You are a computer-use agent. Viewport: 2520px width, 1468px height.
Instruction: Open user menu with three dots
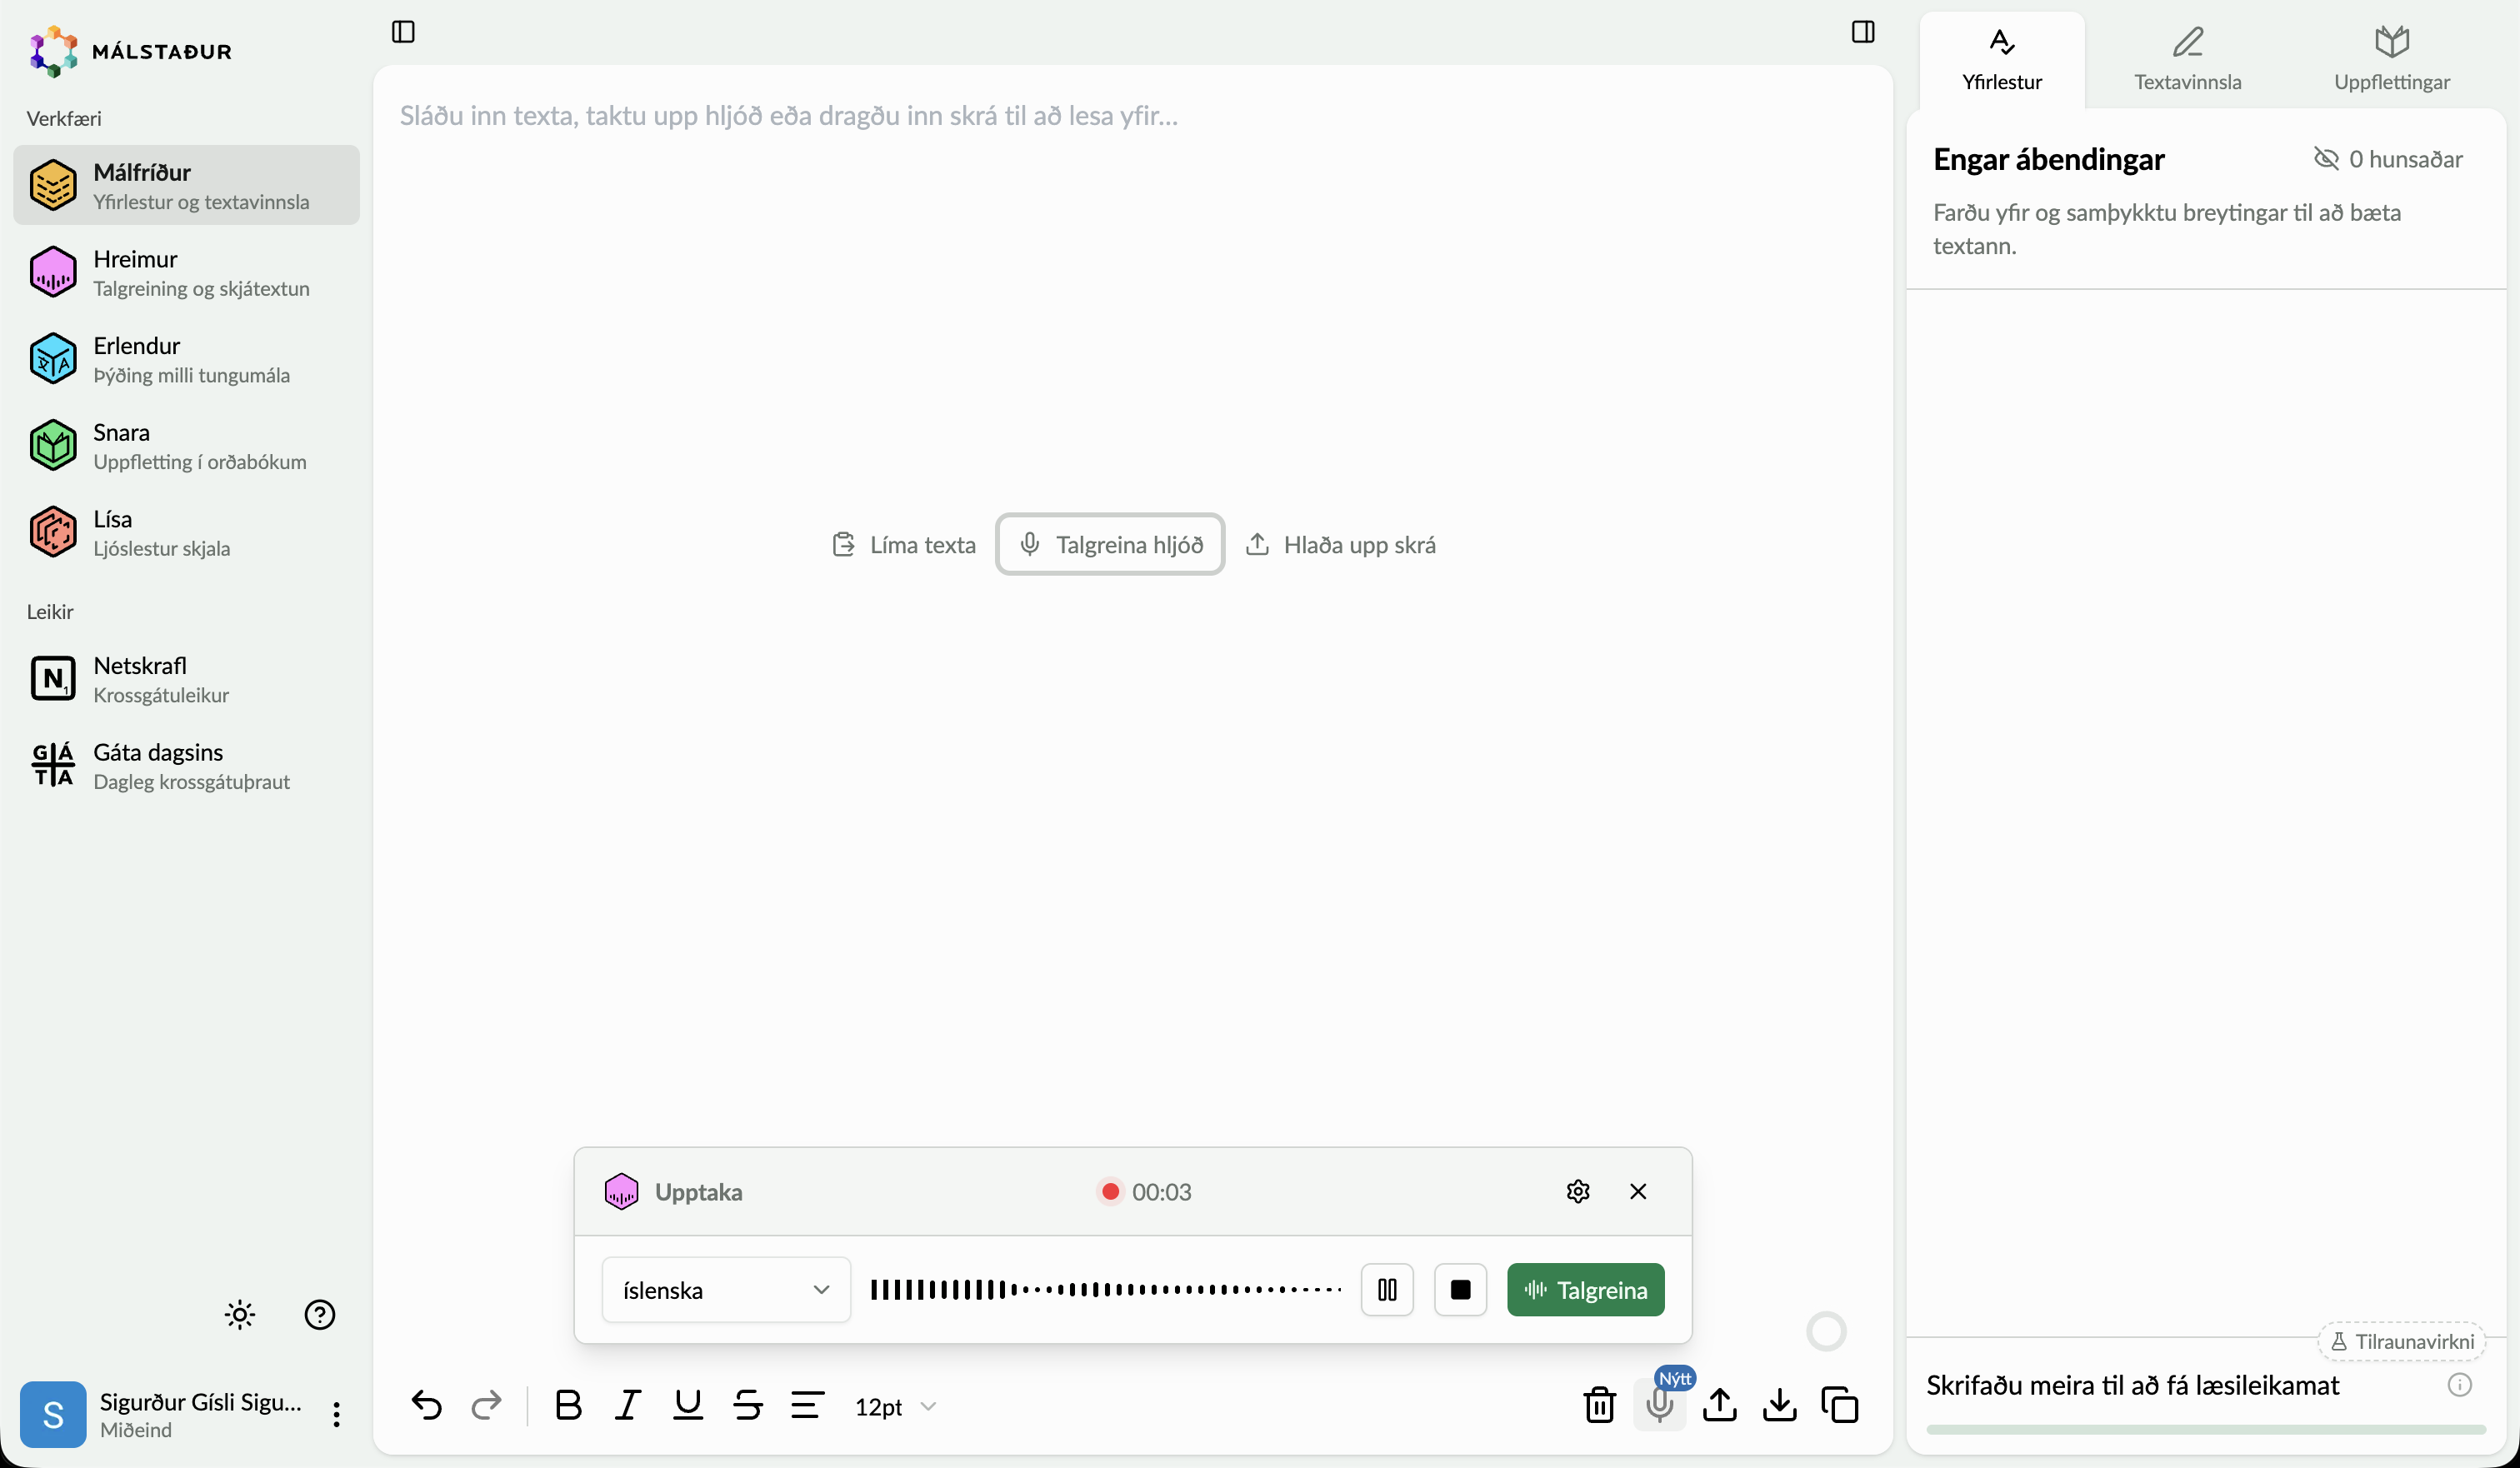click(337, 1414)
